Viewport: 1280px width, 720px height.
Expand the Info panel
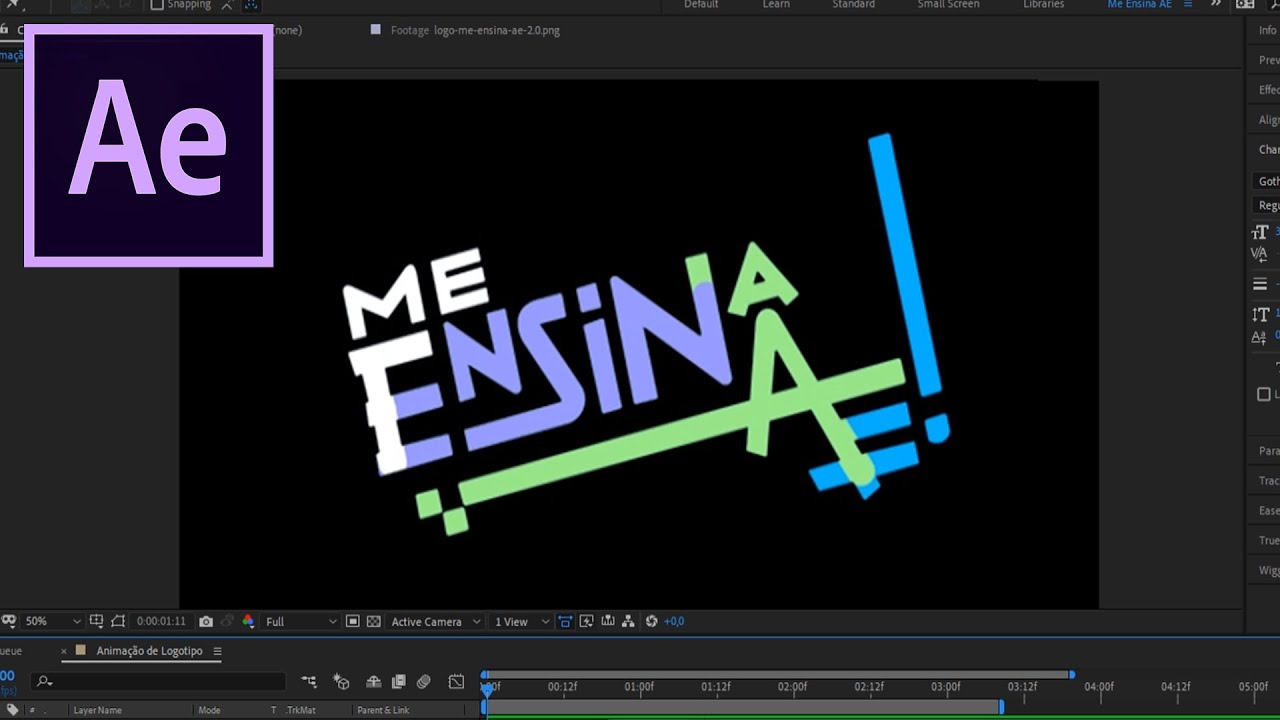(x=1267, y=30)
